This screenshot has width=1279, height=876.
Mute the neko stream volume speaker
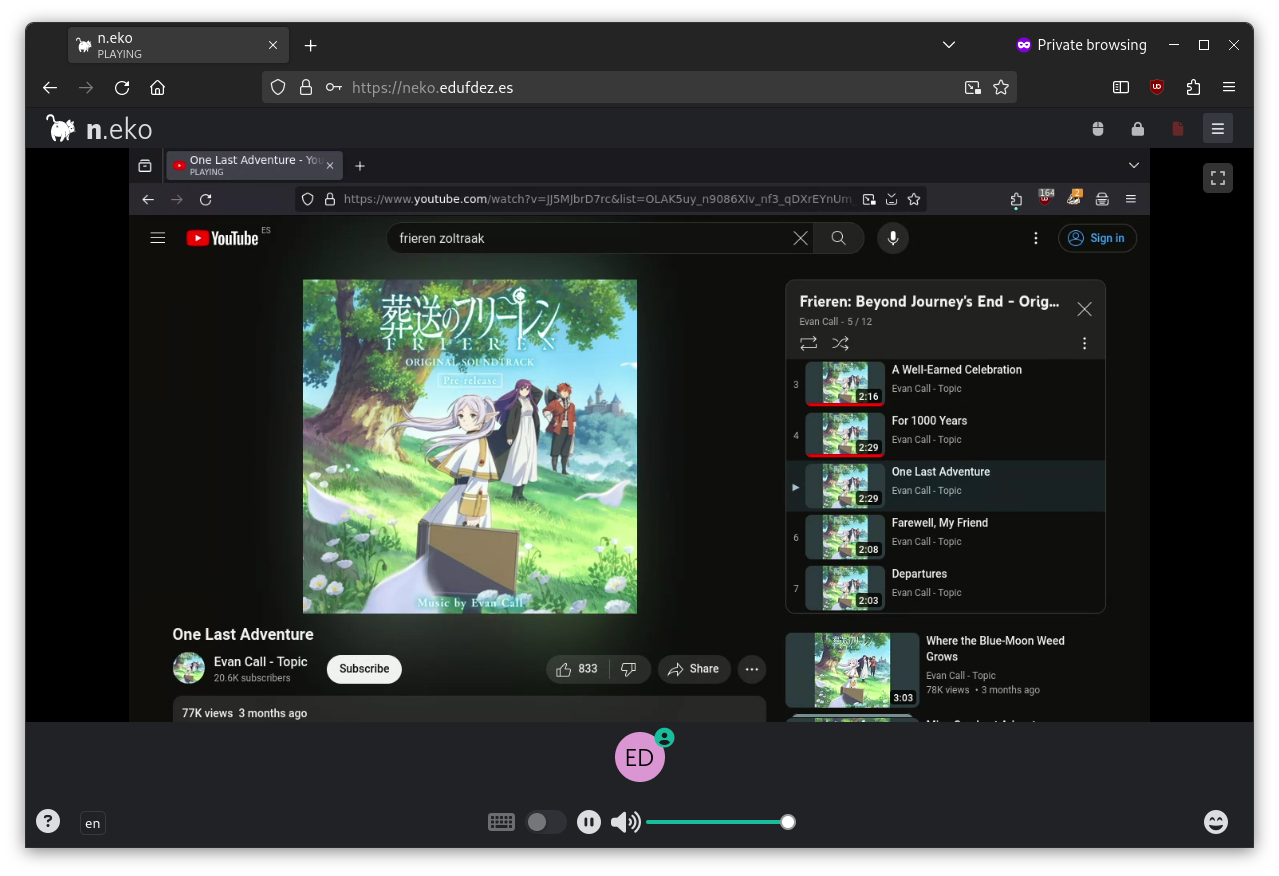625,822
